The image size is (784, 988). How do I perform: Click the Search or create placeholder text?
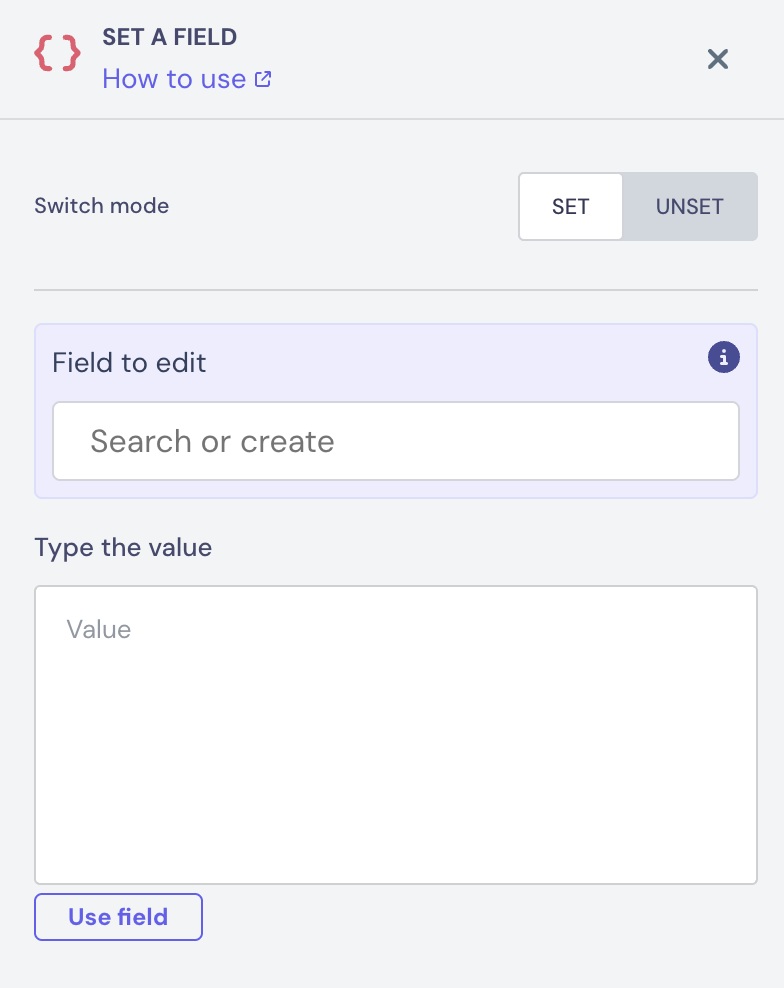tap(212, 441)
